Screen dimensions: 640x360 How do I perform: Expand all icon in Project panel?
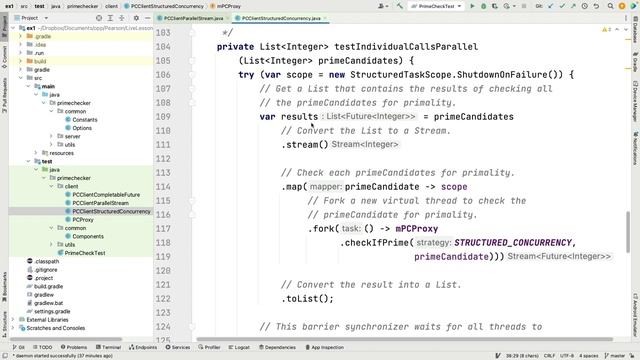click(x=110, y=18)
